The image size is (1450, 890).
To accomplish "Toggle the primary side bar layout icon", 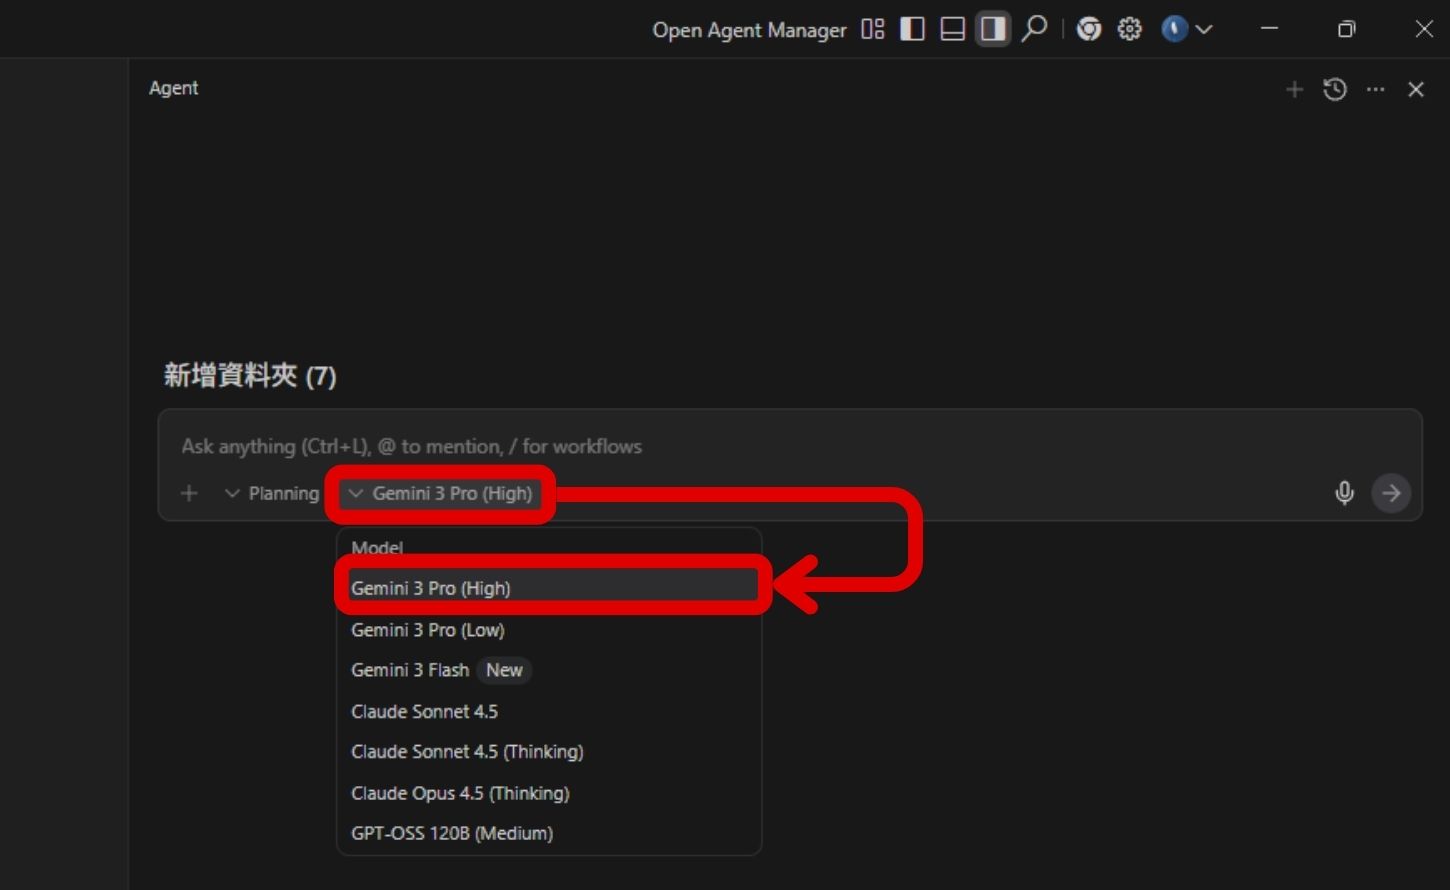I will click(x=911, y=29).
